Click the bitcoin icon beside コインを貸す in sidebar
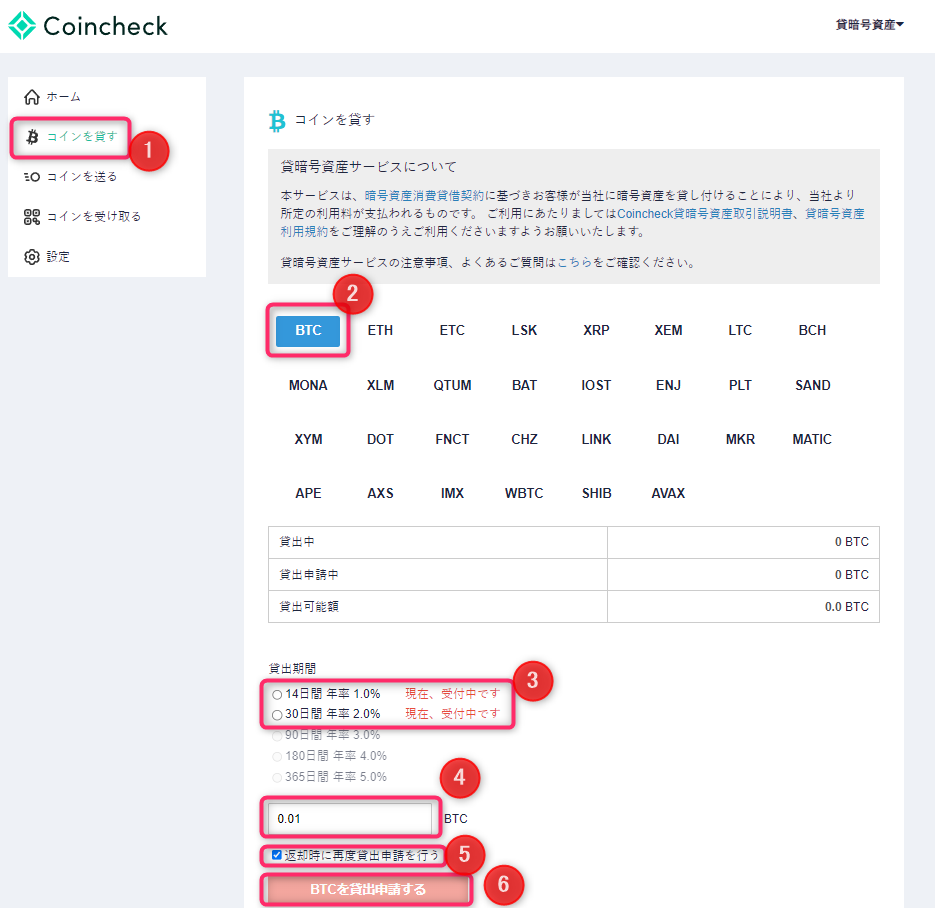This screenshot has width=935, height=908. pos(32,137)
